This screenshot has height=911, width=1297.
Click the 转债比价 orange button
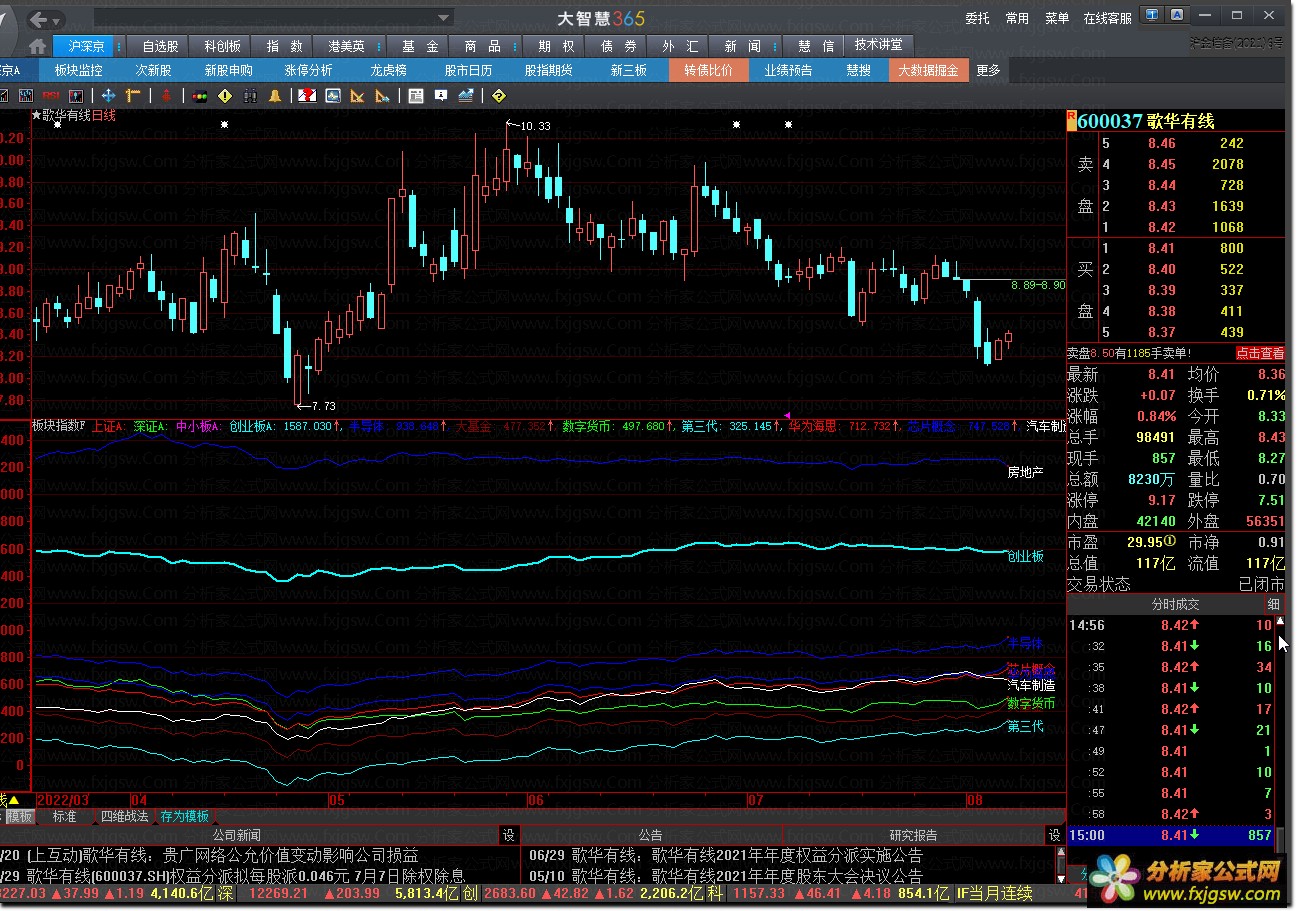(708, 70)
